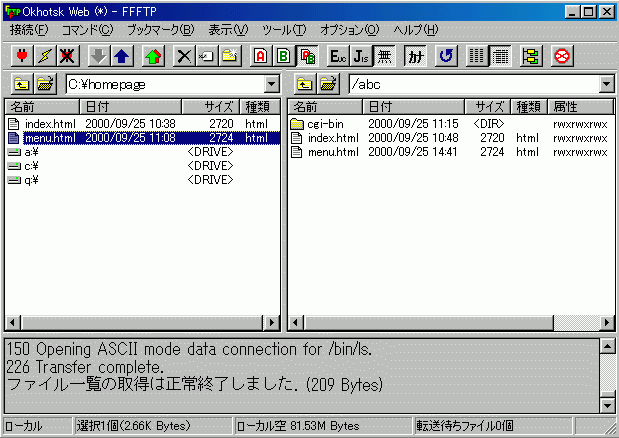Click the Connect plug icon in toolbar
This screenshot has height=438, width=619.
[22, 56]
